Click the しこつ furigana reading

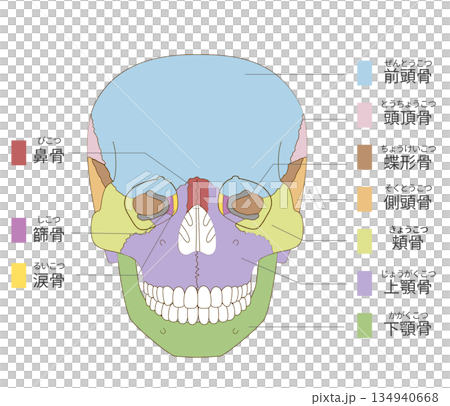click(x=49, y=220)
